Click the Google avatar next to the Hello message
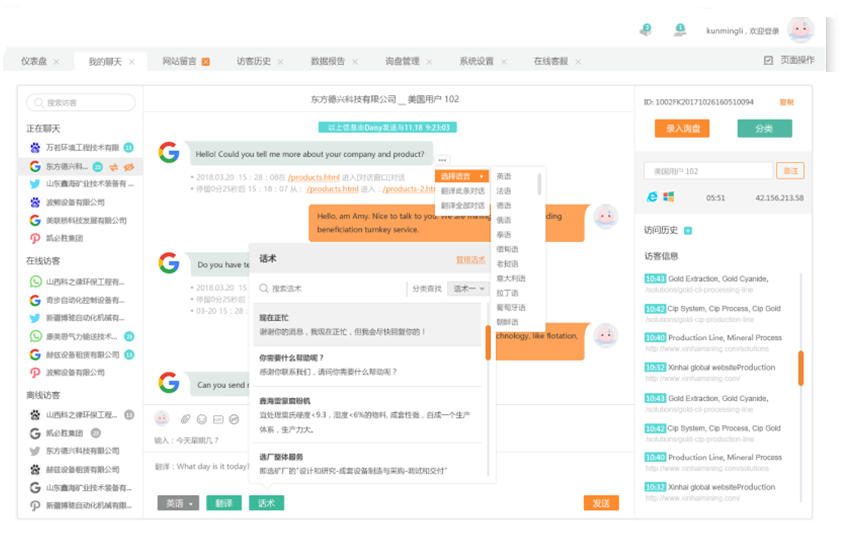 tap(169, 153)
